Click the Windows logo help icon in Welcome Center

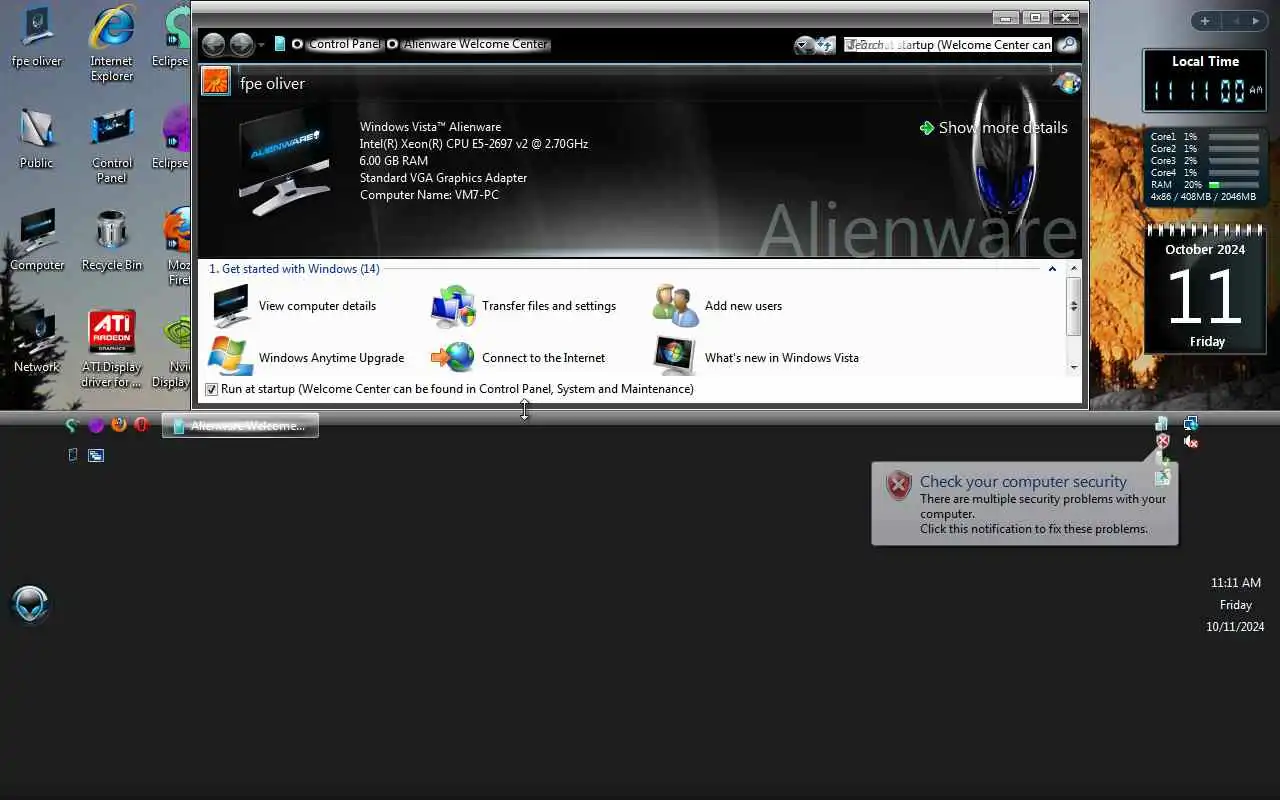pyautogui.click(x=1067, y=83)
